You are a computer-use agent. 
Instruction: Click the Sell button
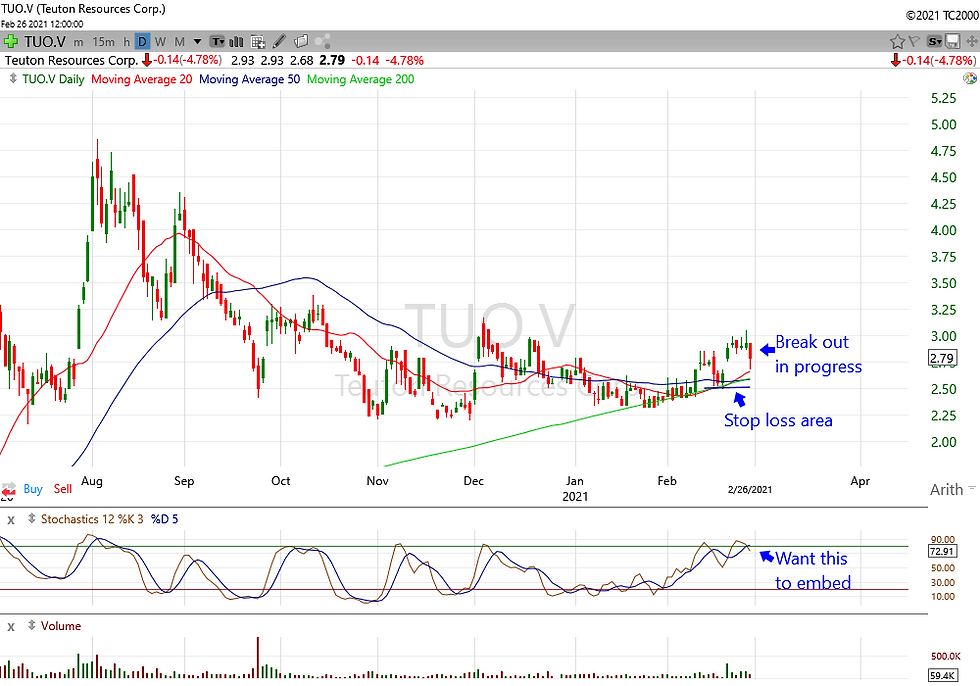62,489
